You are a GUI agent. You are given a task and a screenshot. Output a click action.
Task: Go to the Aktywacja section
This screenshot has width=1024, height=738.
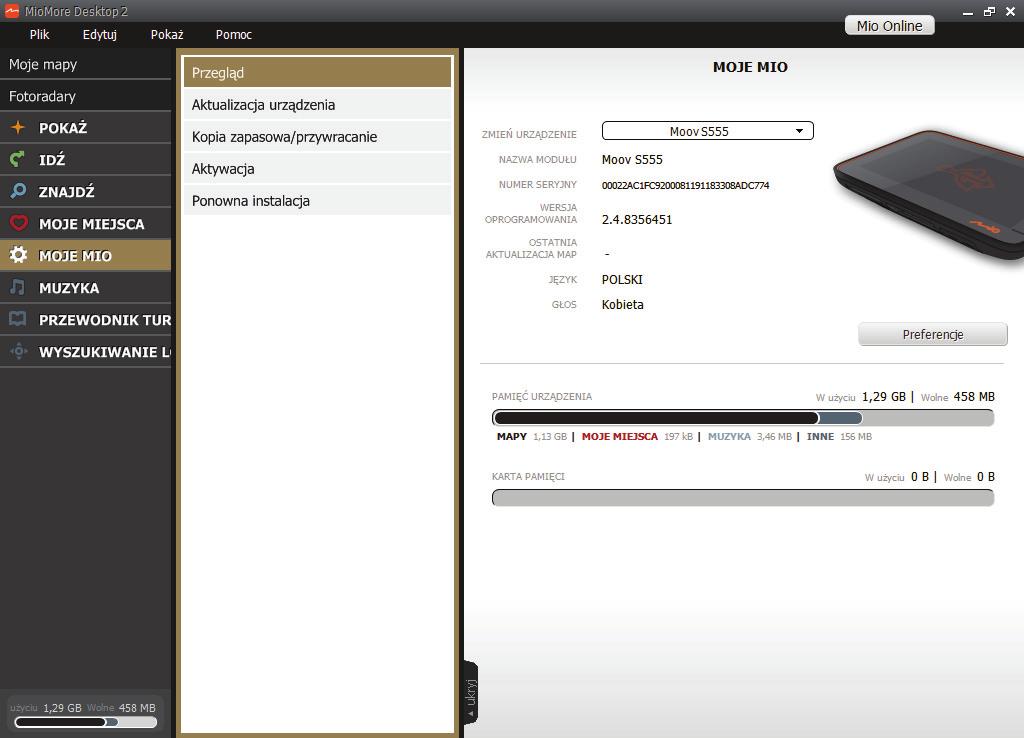pyautogui.click(x=317, y=168)
